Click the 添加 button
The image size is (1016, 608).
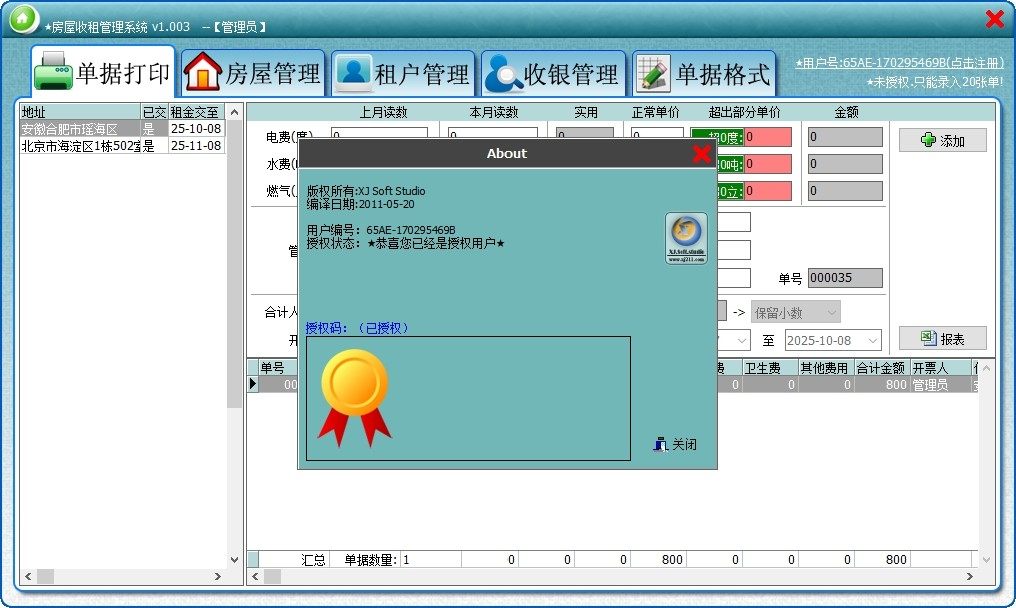[x=943, y=140]
